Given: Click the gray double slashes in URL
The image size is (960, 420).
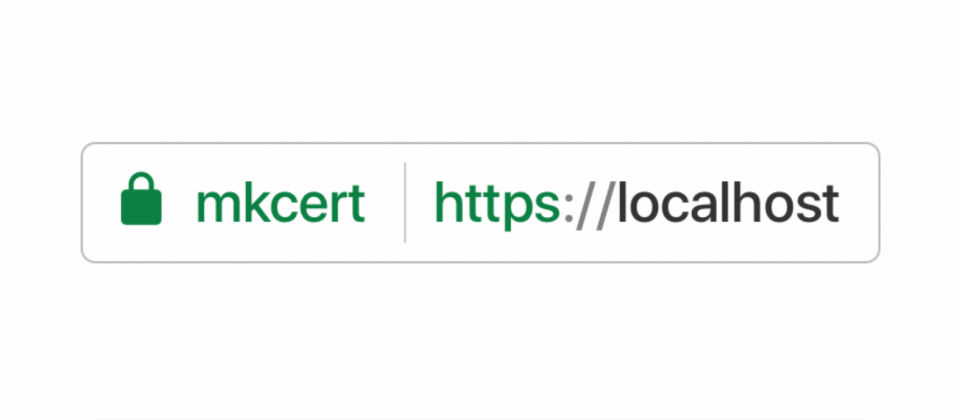Looking at the screenshot, I should (596, 205).
